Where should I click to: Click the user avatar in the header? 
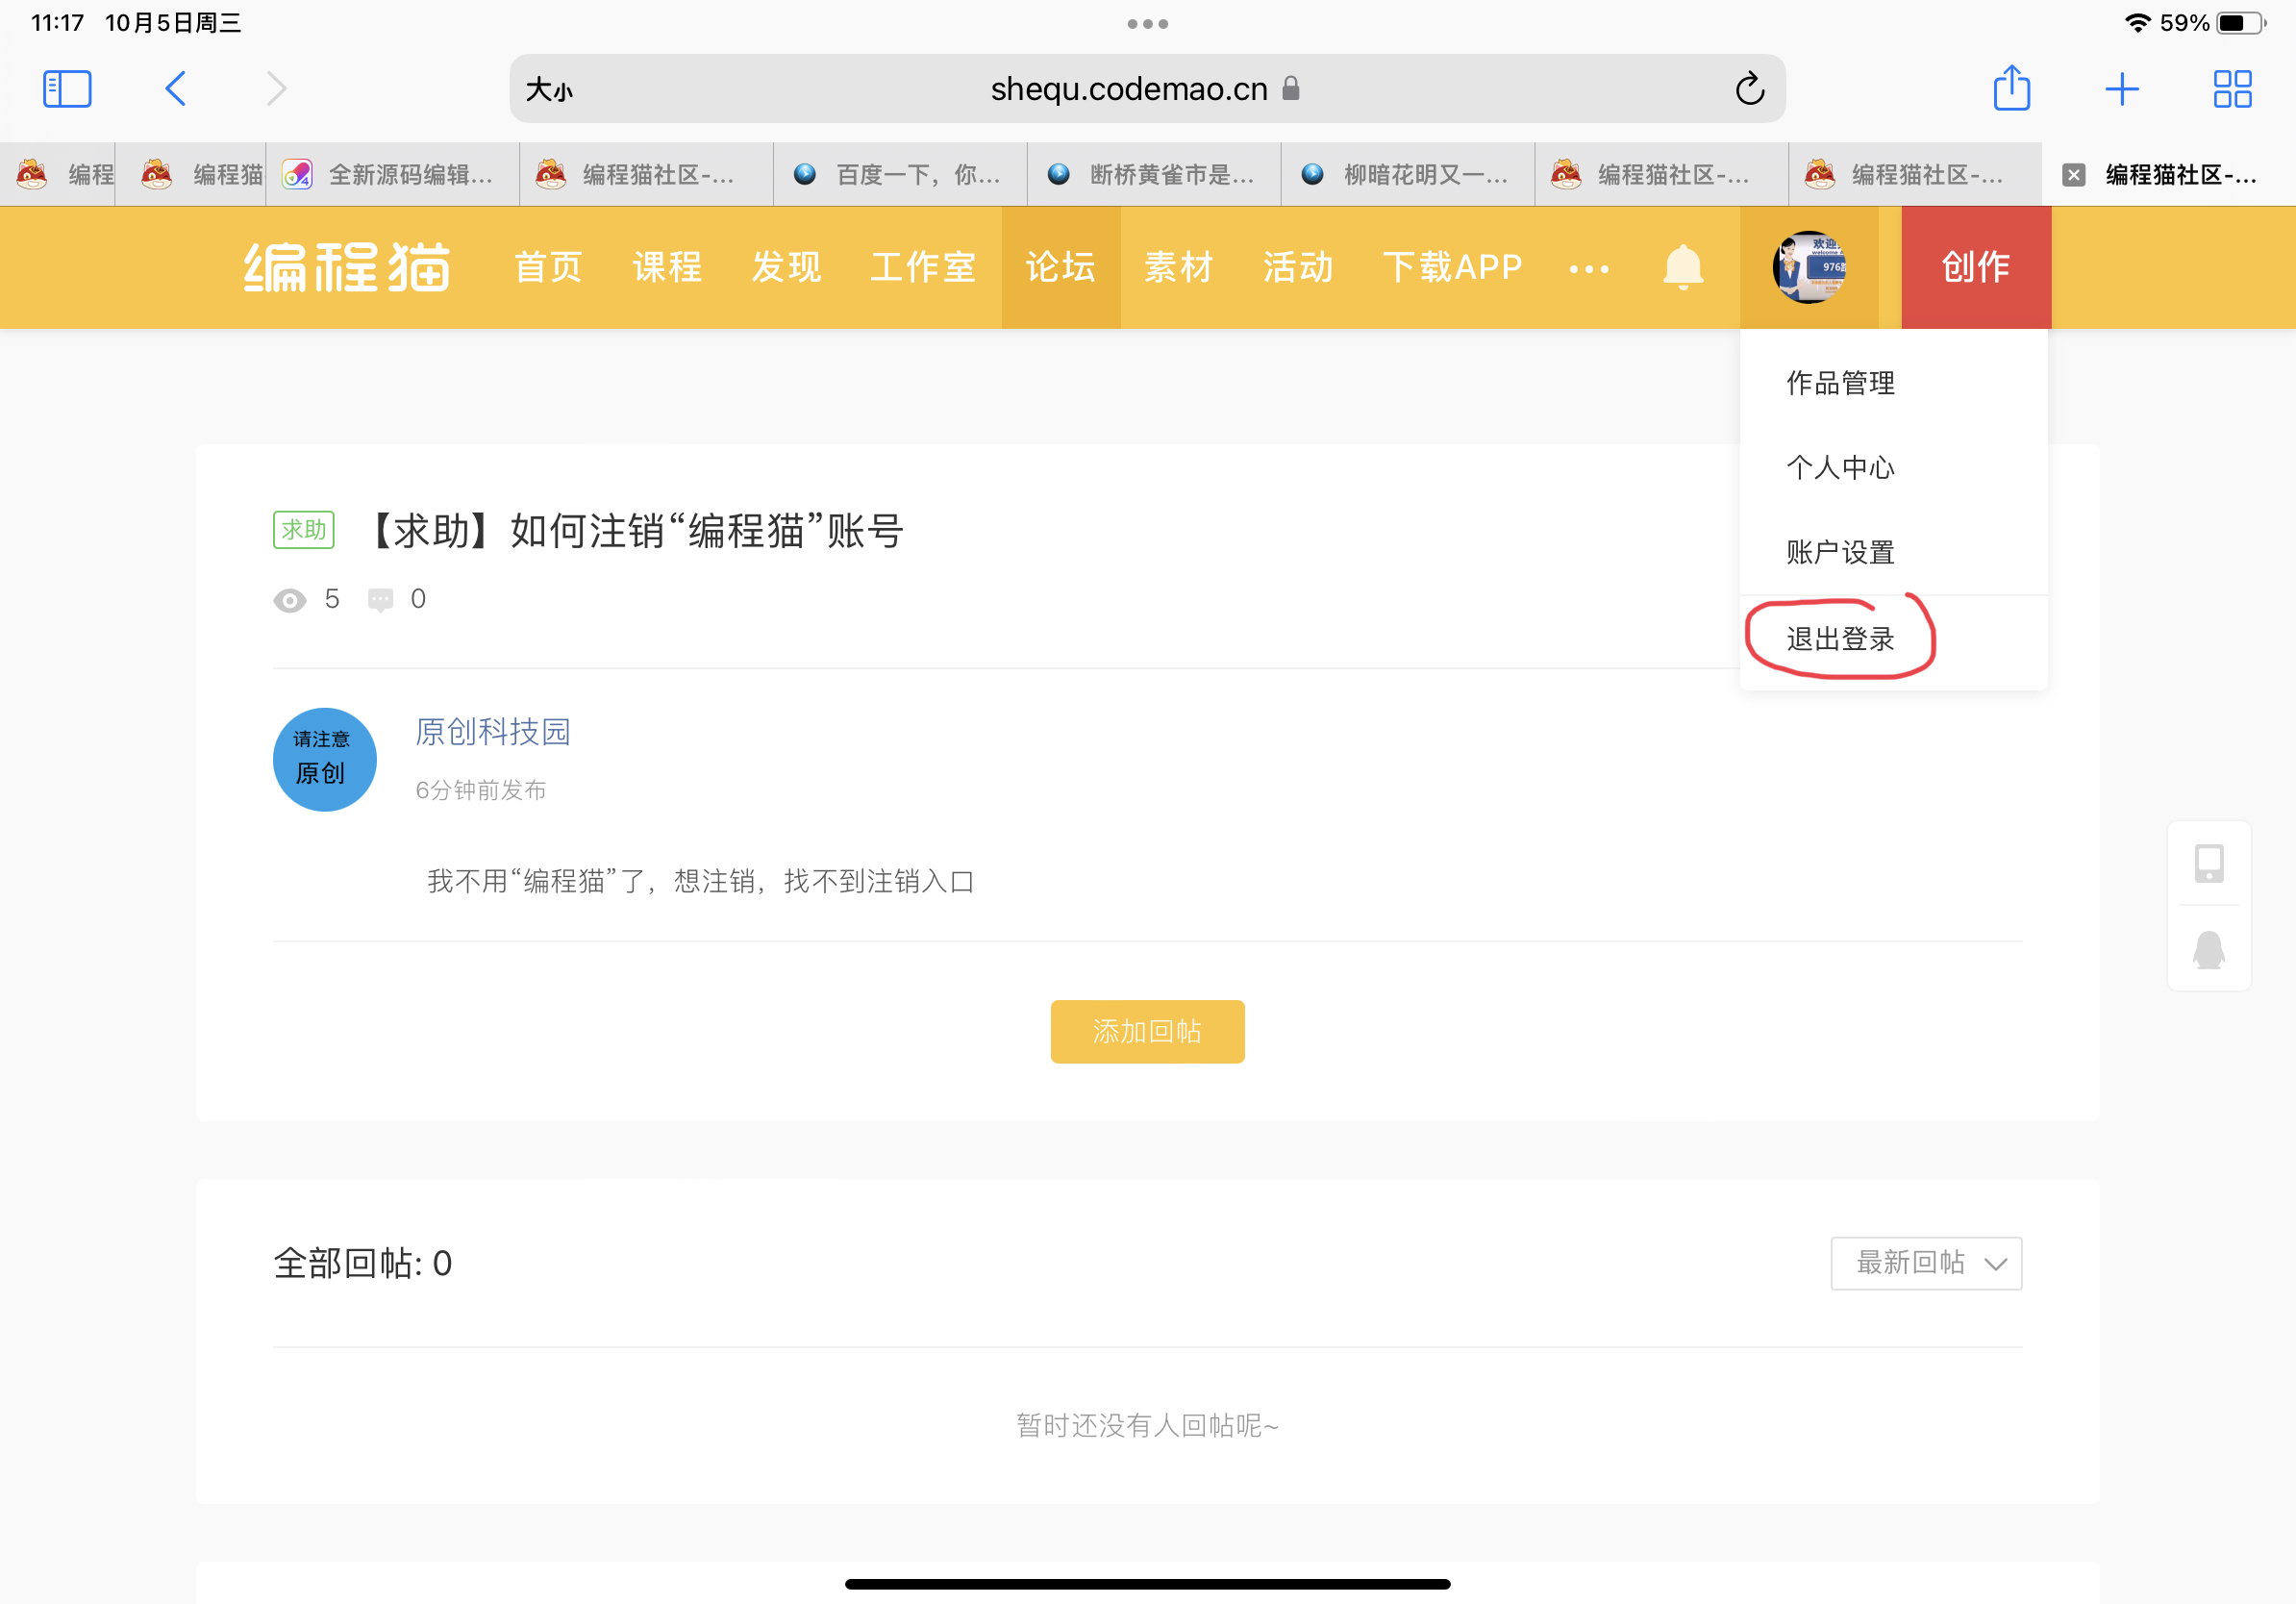click(1809, 267)
